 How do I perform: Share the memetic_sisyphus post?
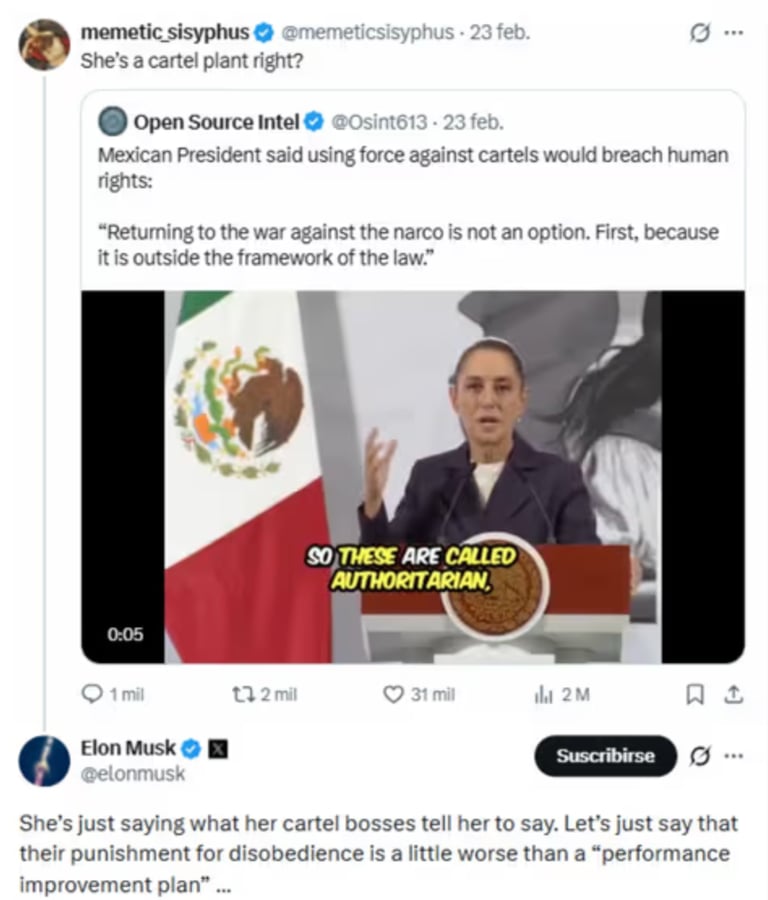point(732,694)
